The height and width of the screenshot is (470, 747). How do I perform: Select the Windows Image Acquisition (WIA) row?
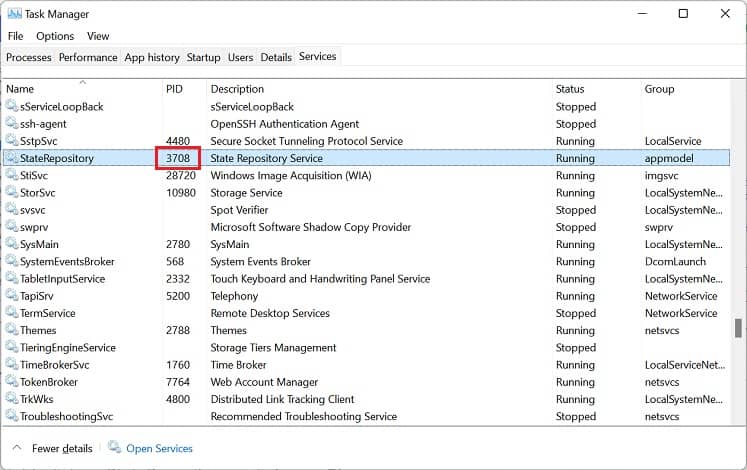click(x=366, y=175)
